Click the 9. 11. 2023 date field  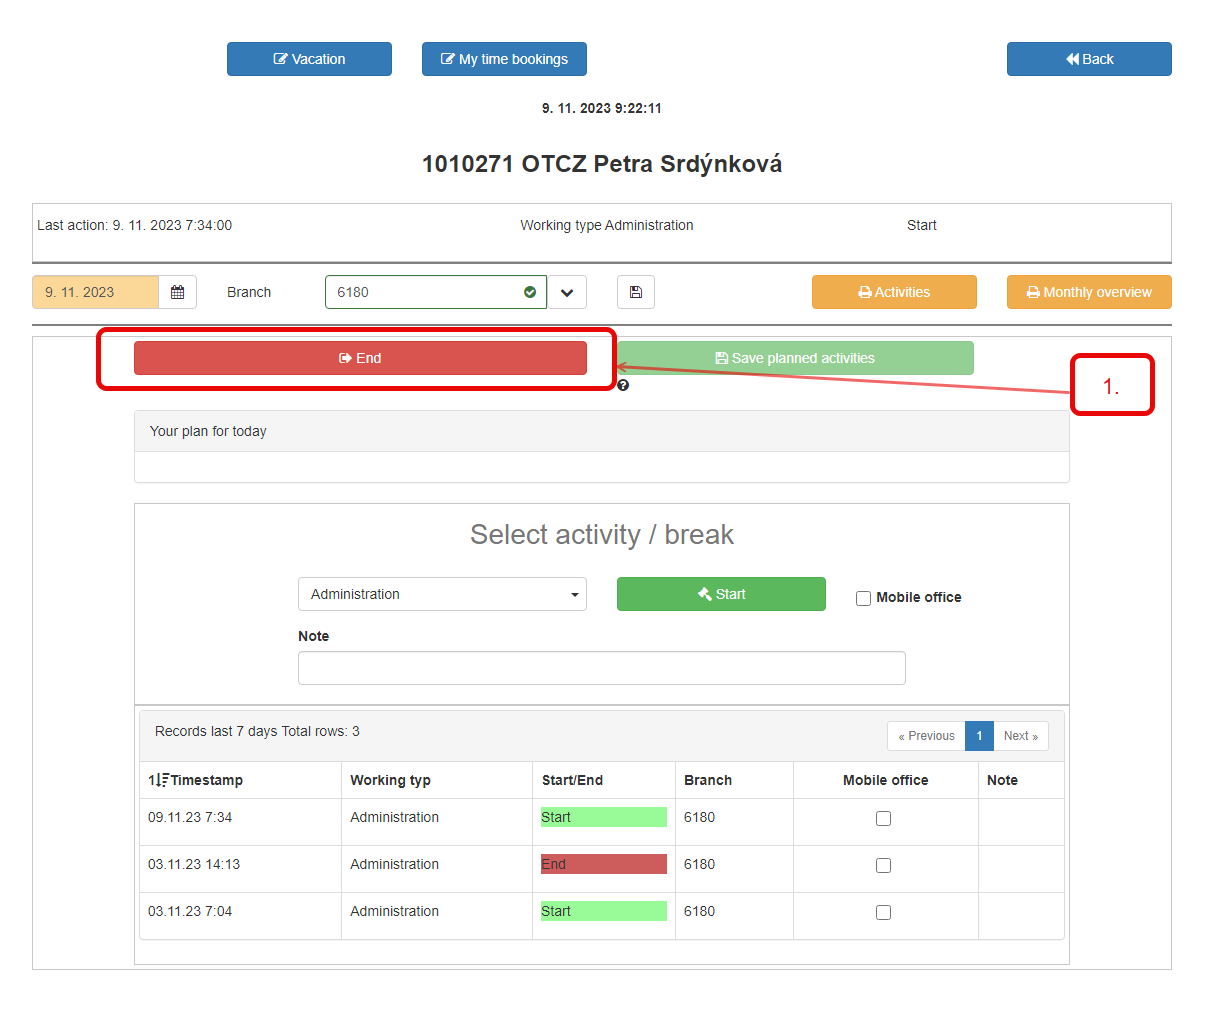pyautogui.click(x=96, y=292)
